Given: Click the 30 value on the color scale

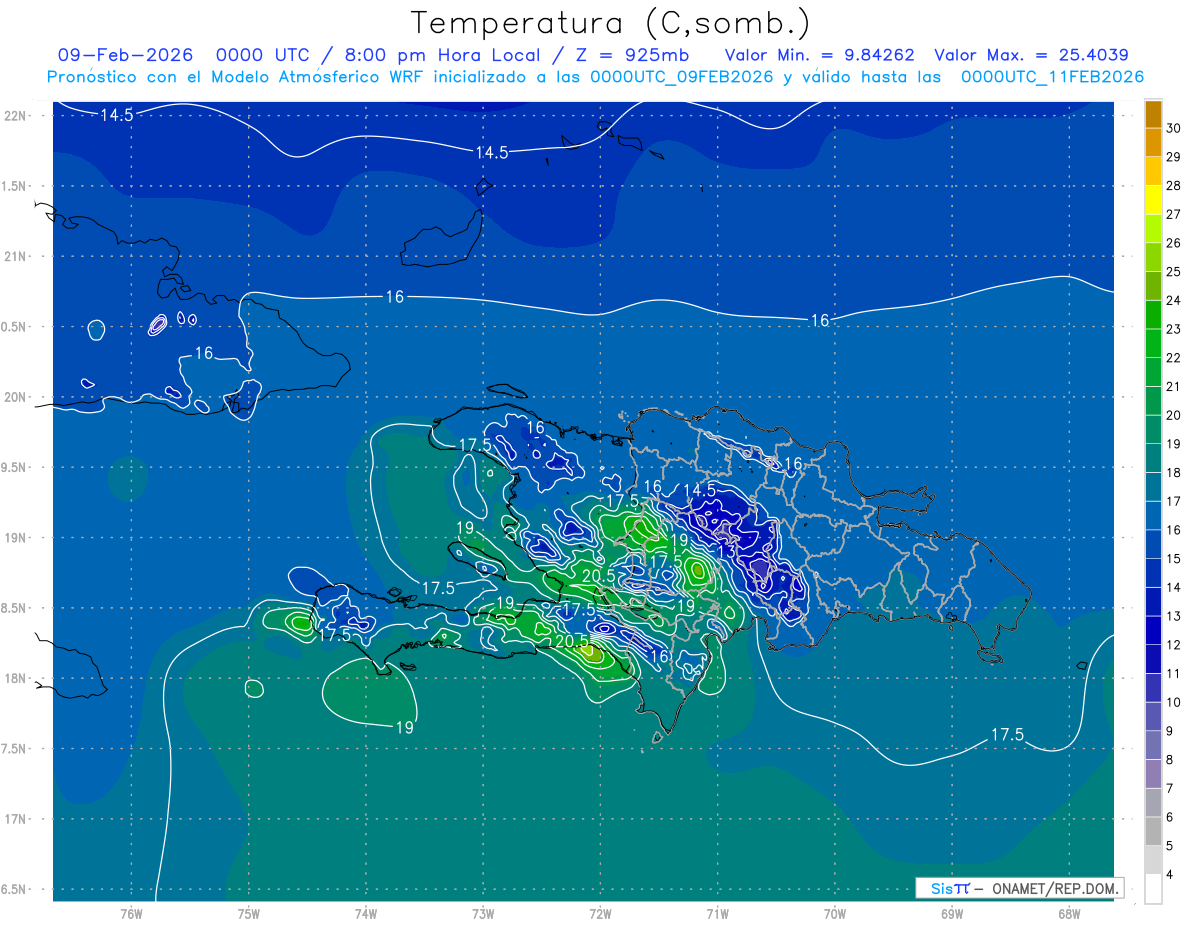Looking at the screenshot, I should [1172, 128].
